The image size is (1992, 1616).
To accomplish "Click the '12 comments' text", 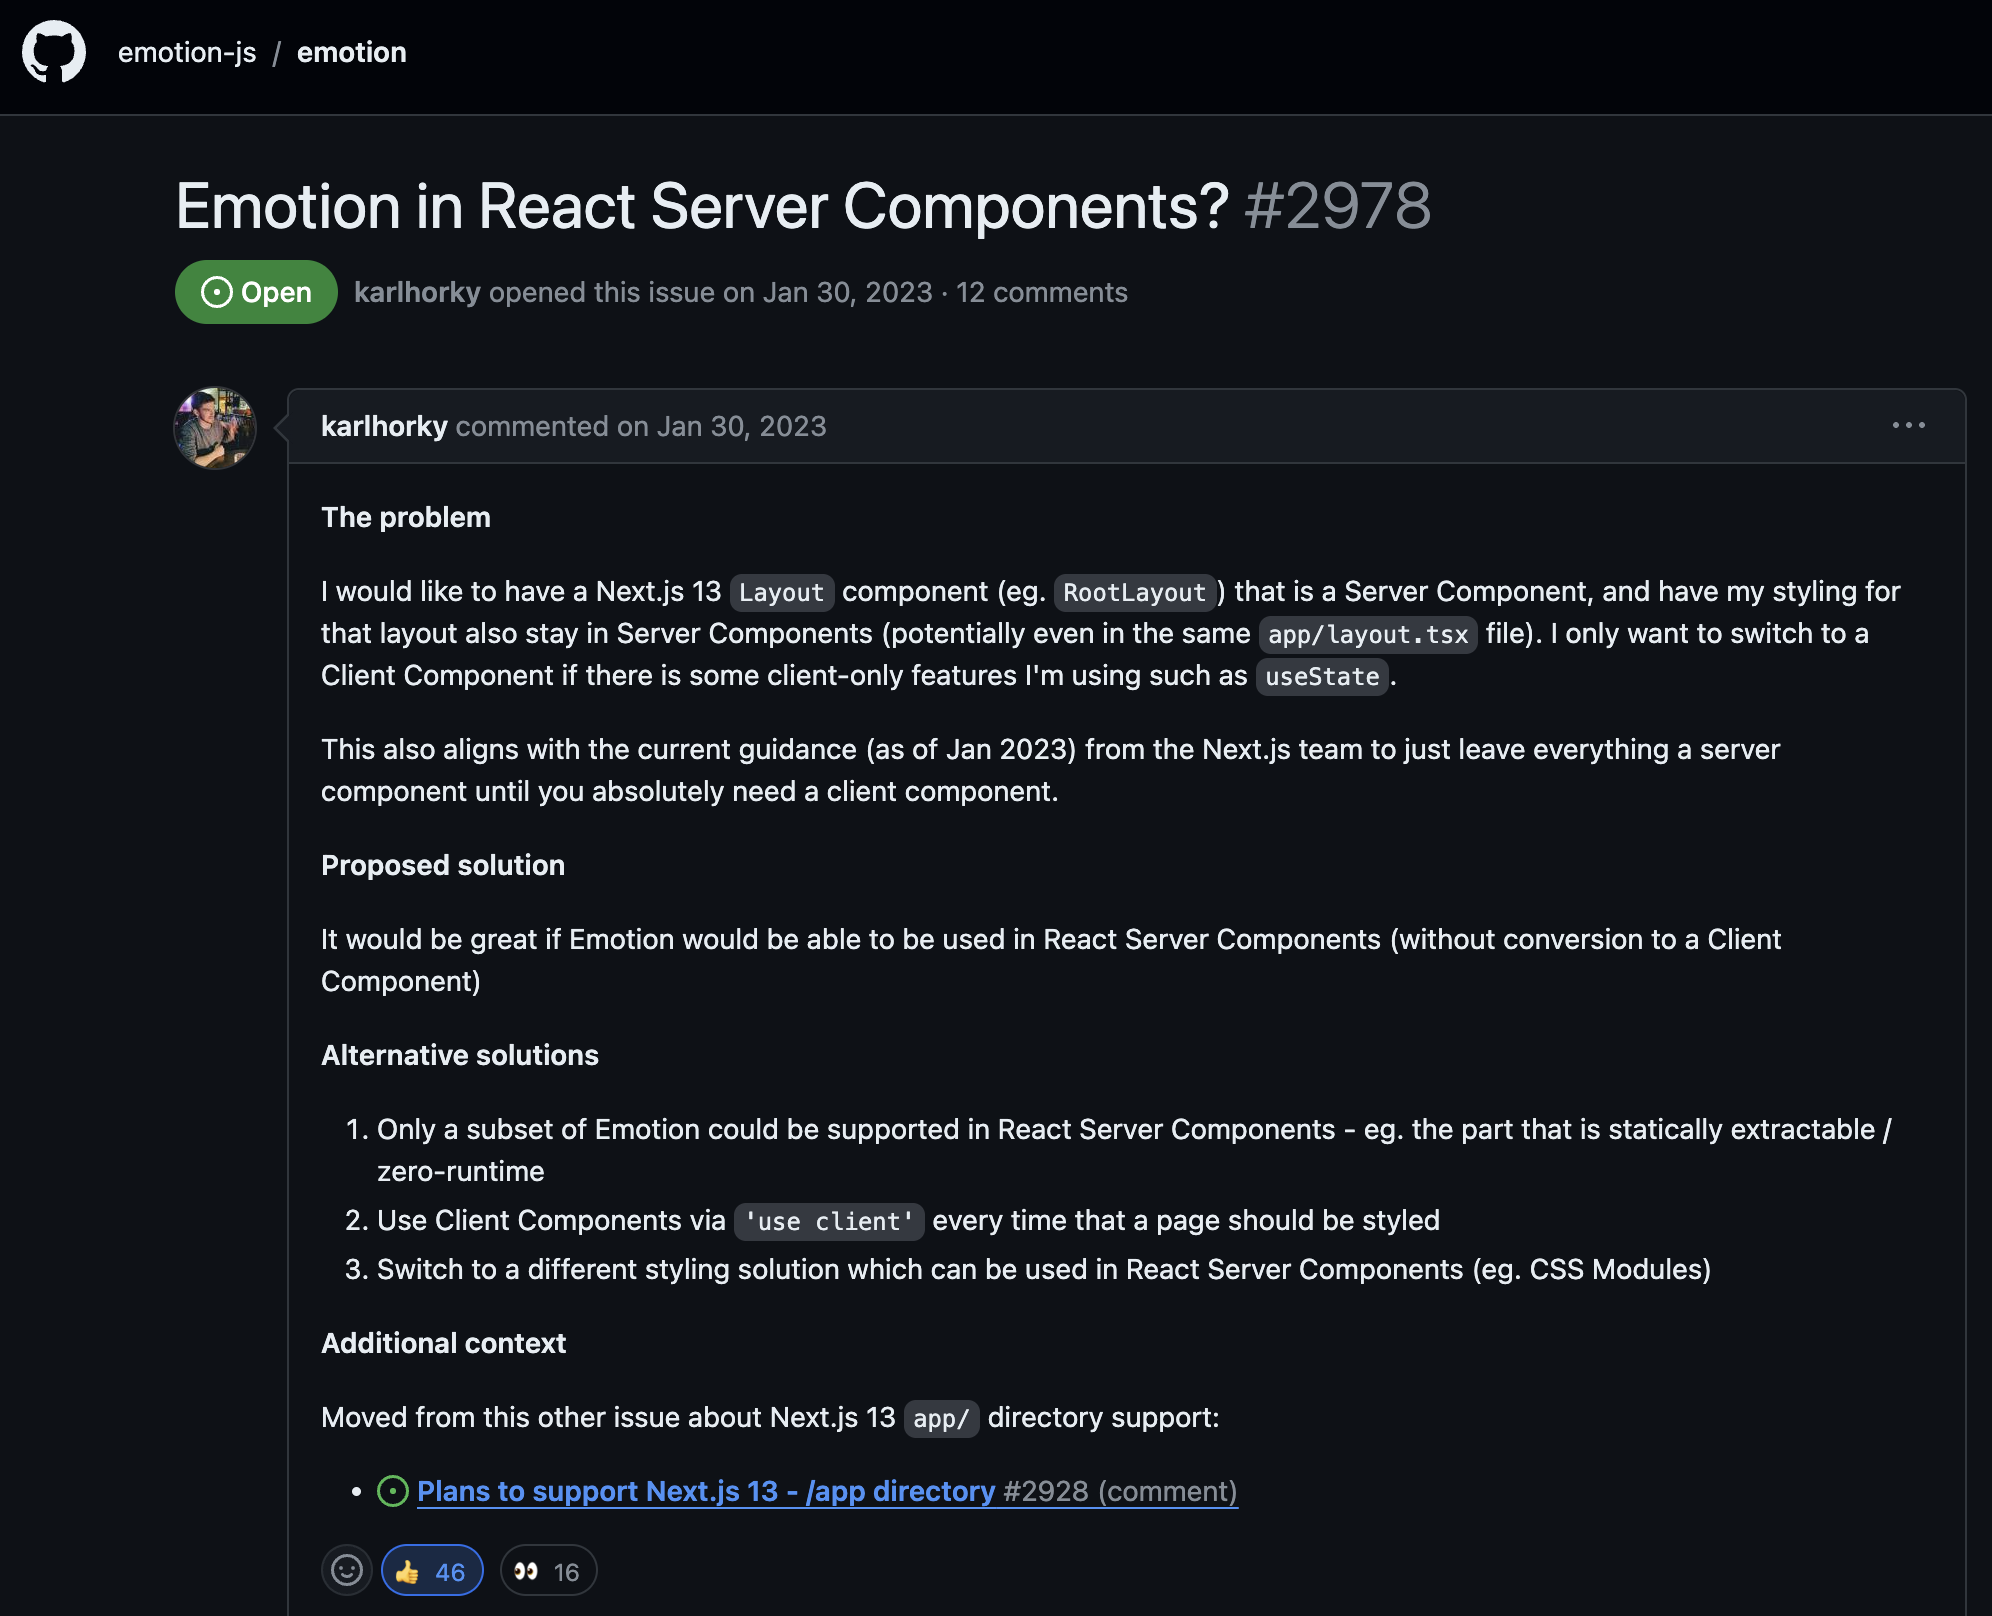I will (1041, 292).
